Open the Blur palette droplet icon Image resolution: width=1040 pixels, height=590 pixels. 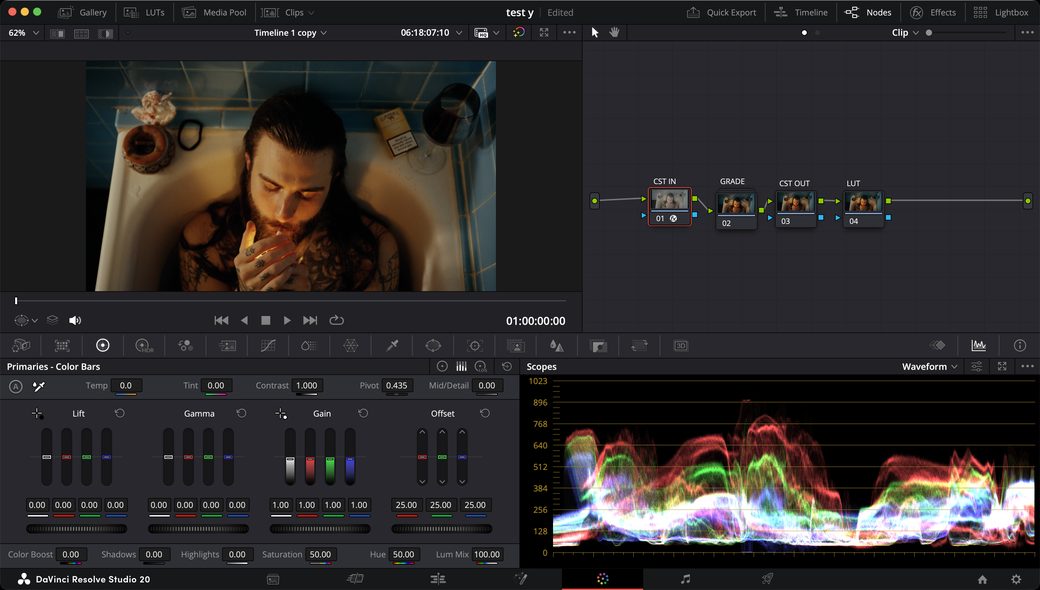556,345
